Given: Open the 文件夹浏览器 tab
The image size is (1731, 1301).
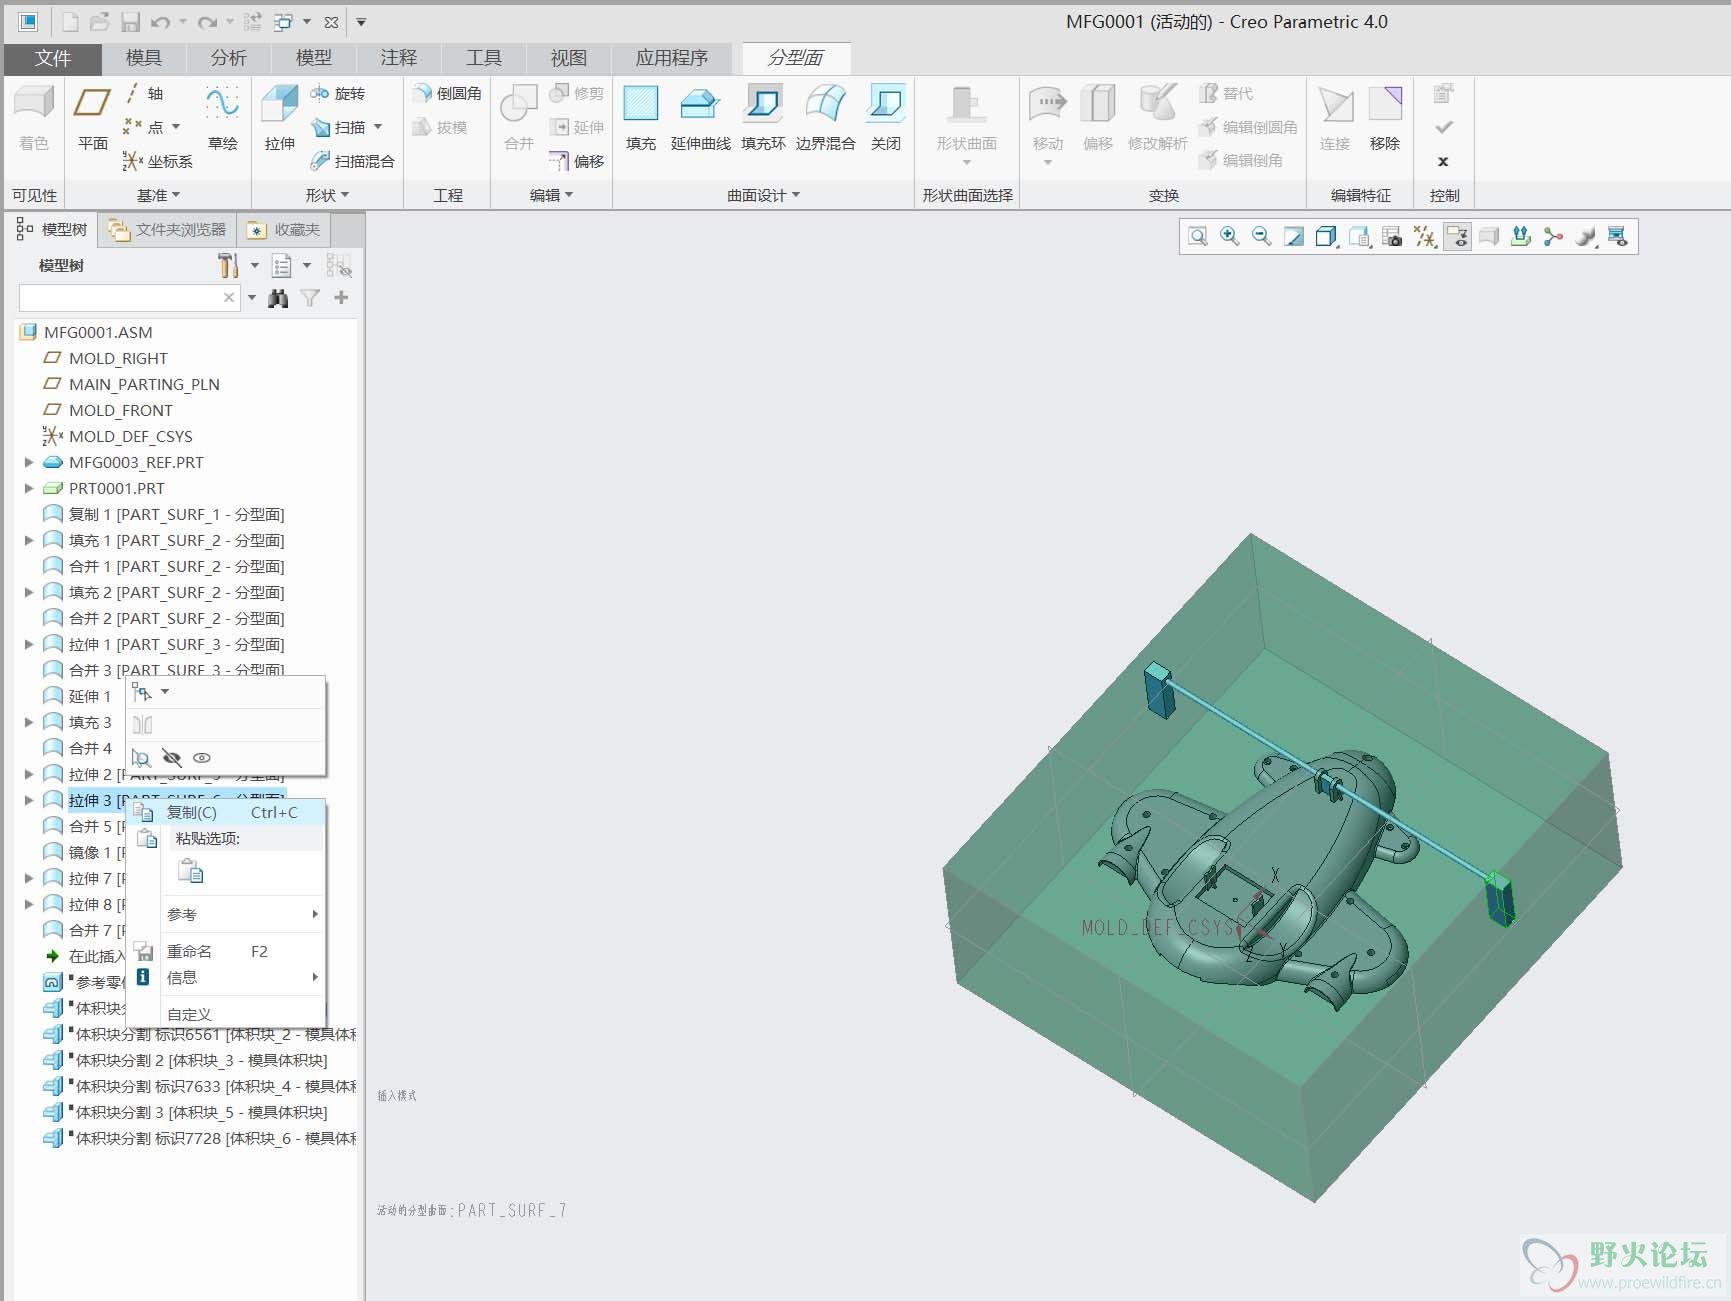Looking at the screenshot, I should pos(168,230).
